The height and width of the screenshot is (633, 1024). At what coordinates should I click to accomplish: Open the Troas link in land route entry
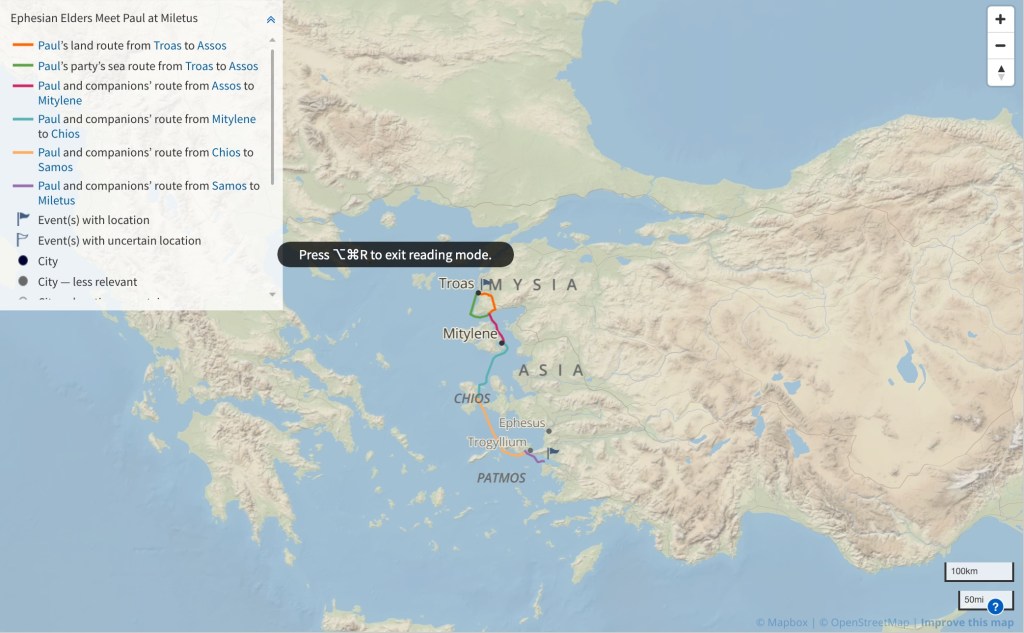coord(167,45)
